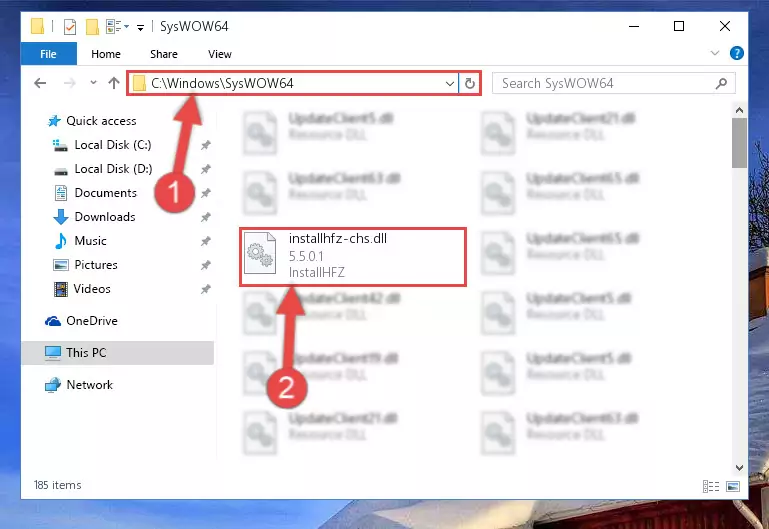Viewport: 769px width, 529px height.
Task: Open Music in the sidebar
Action: (90, 241)
